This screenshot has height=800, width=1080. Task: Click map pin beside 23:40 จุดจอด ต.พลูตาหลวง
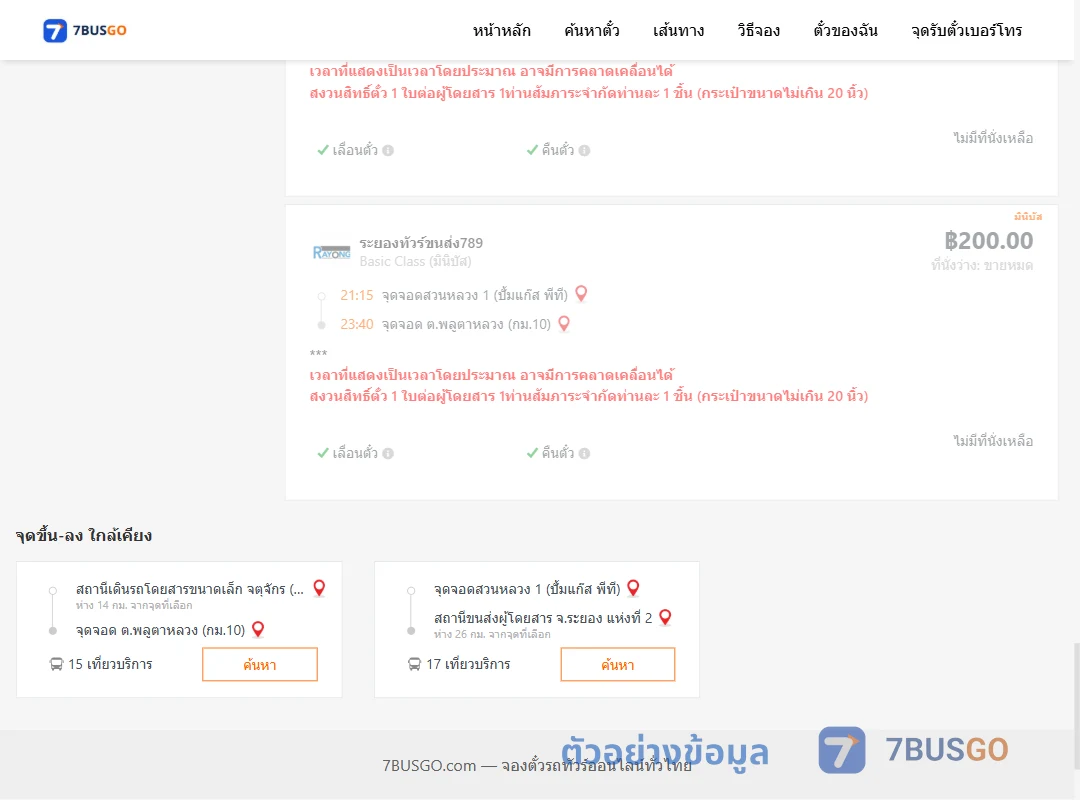(564, 324)
